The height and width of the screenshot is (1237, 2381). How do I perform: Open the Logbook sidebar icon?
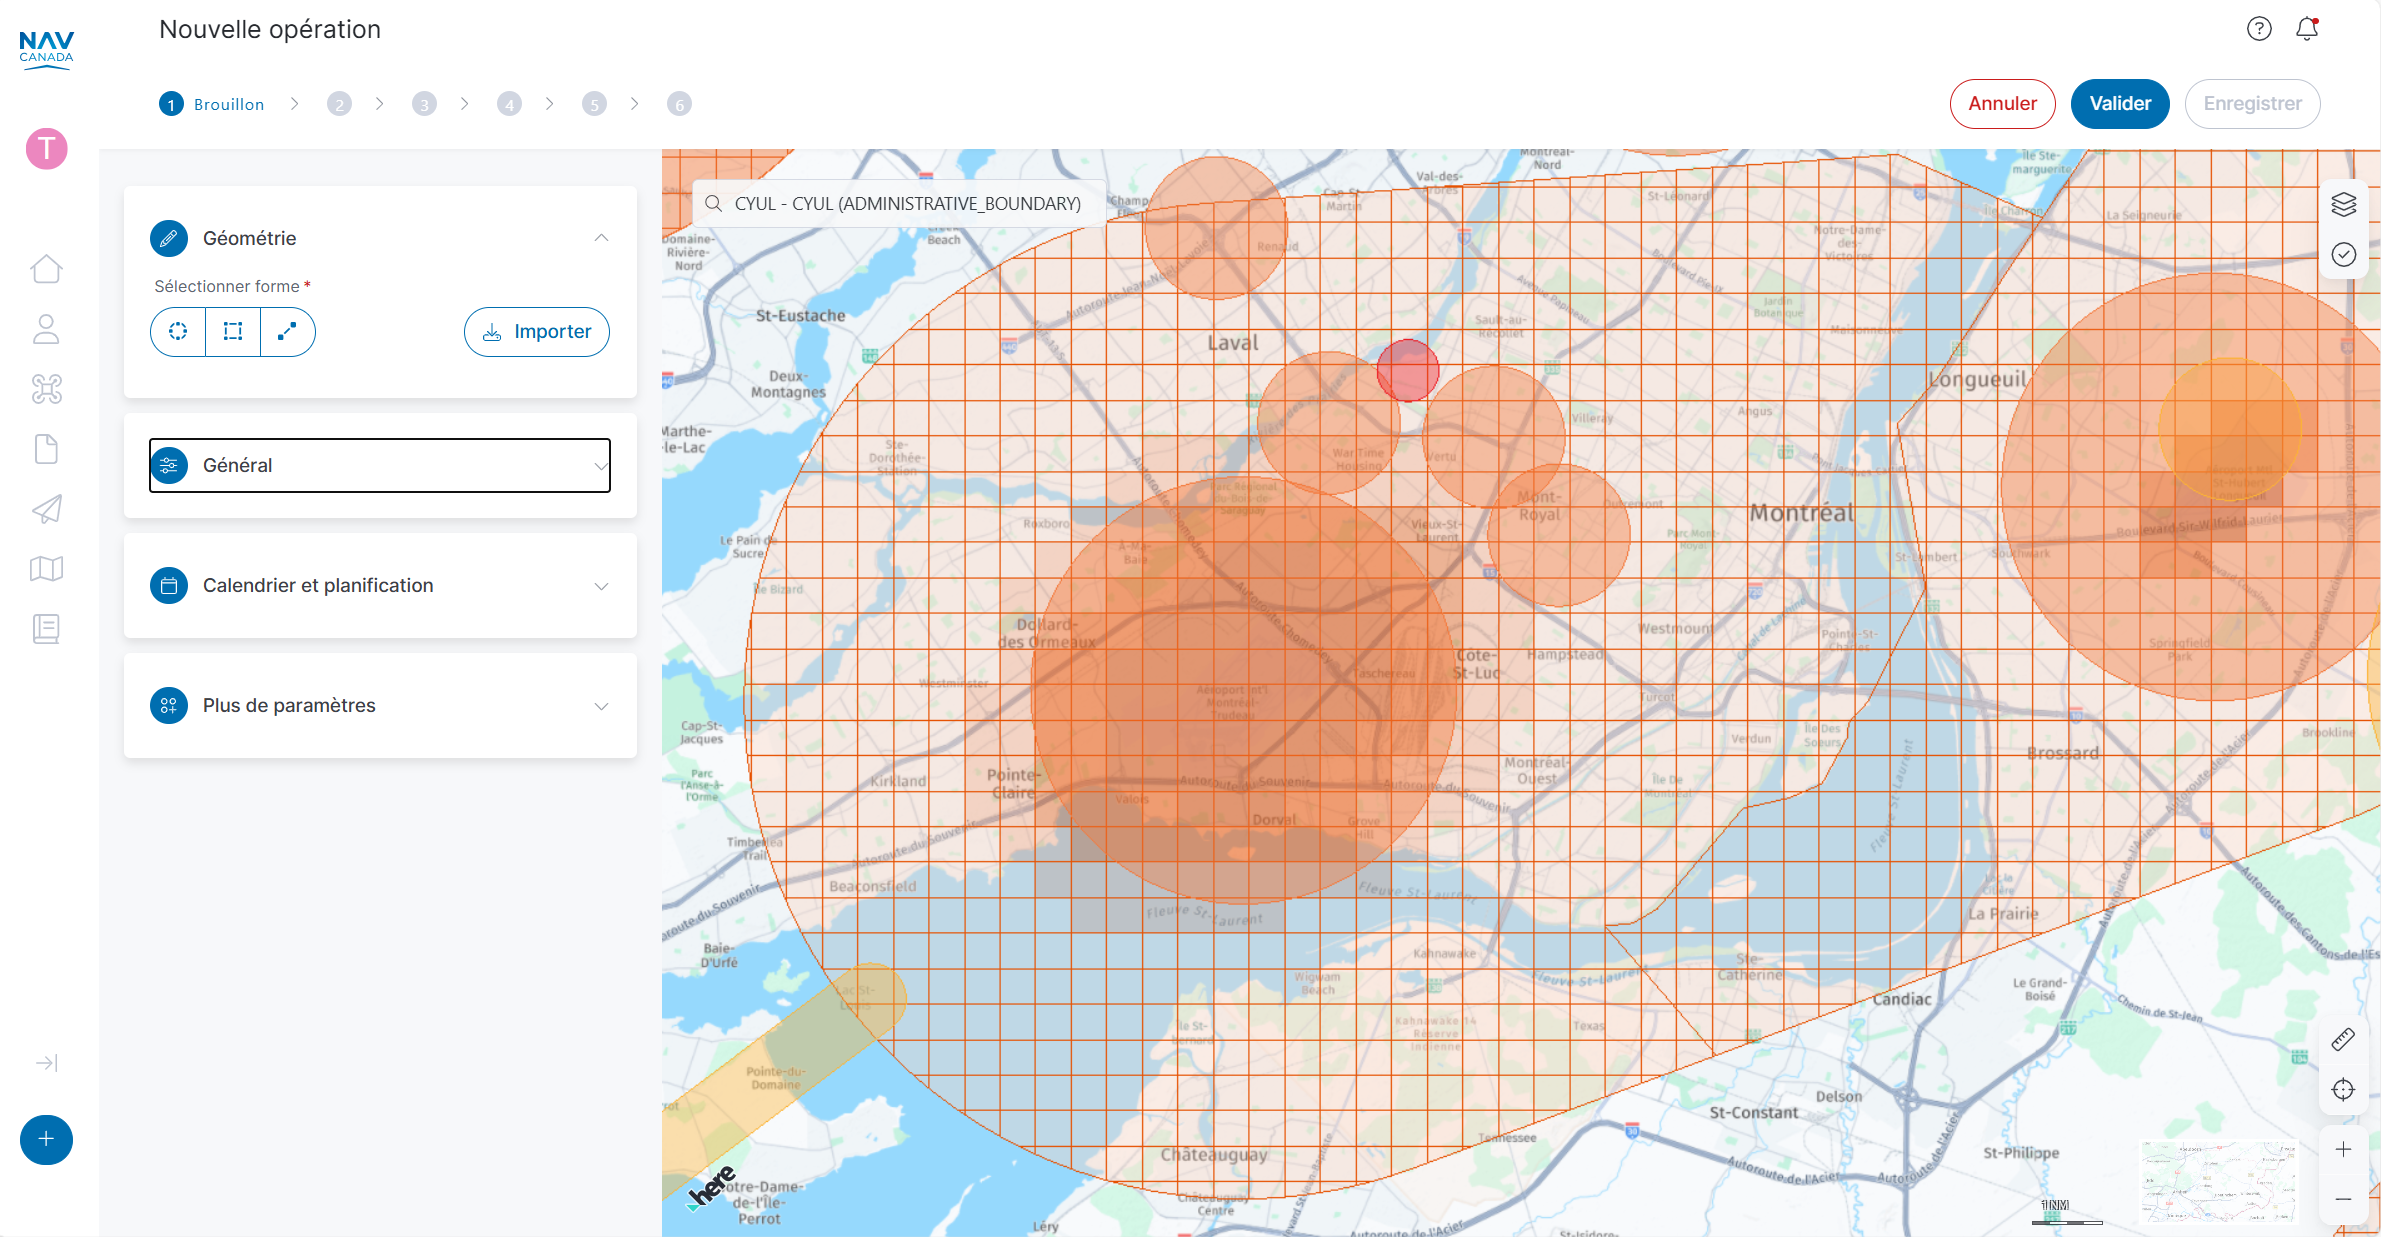(46, 629)
